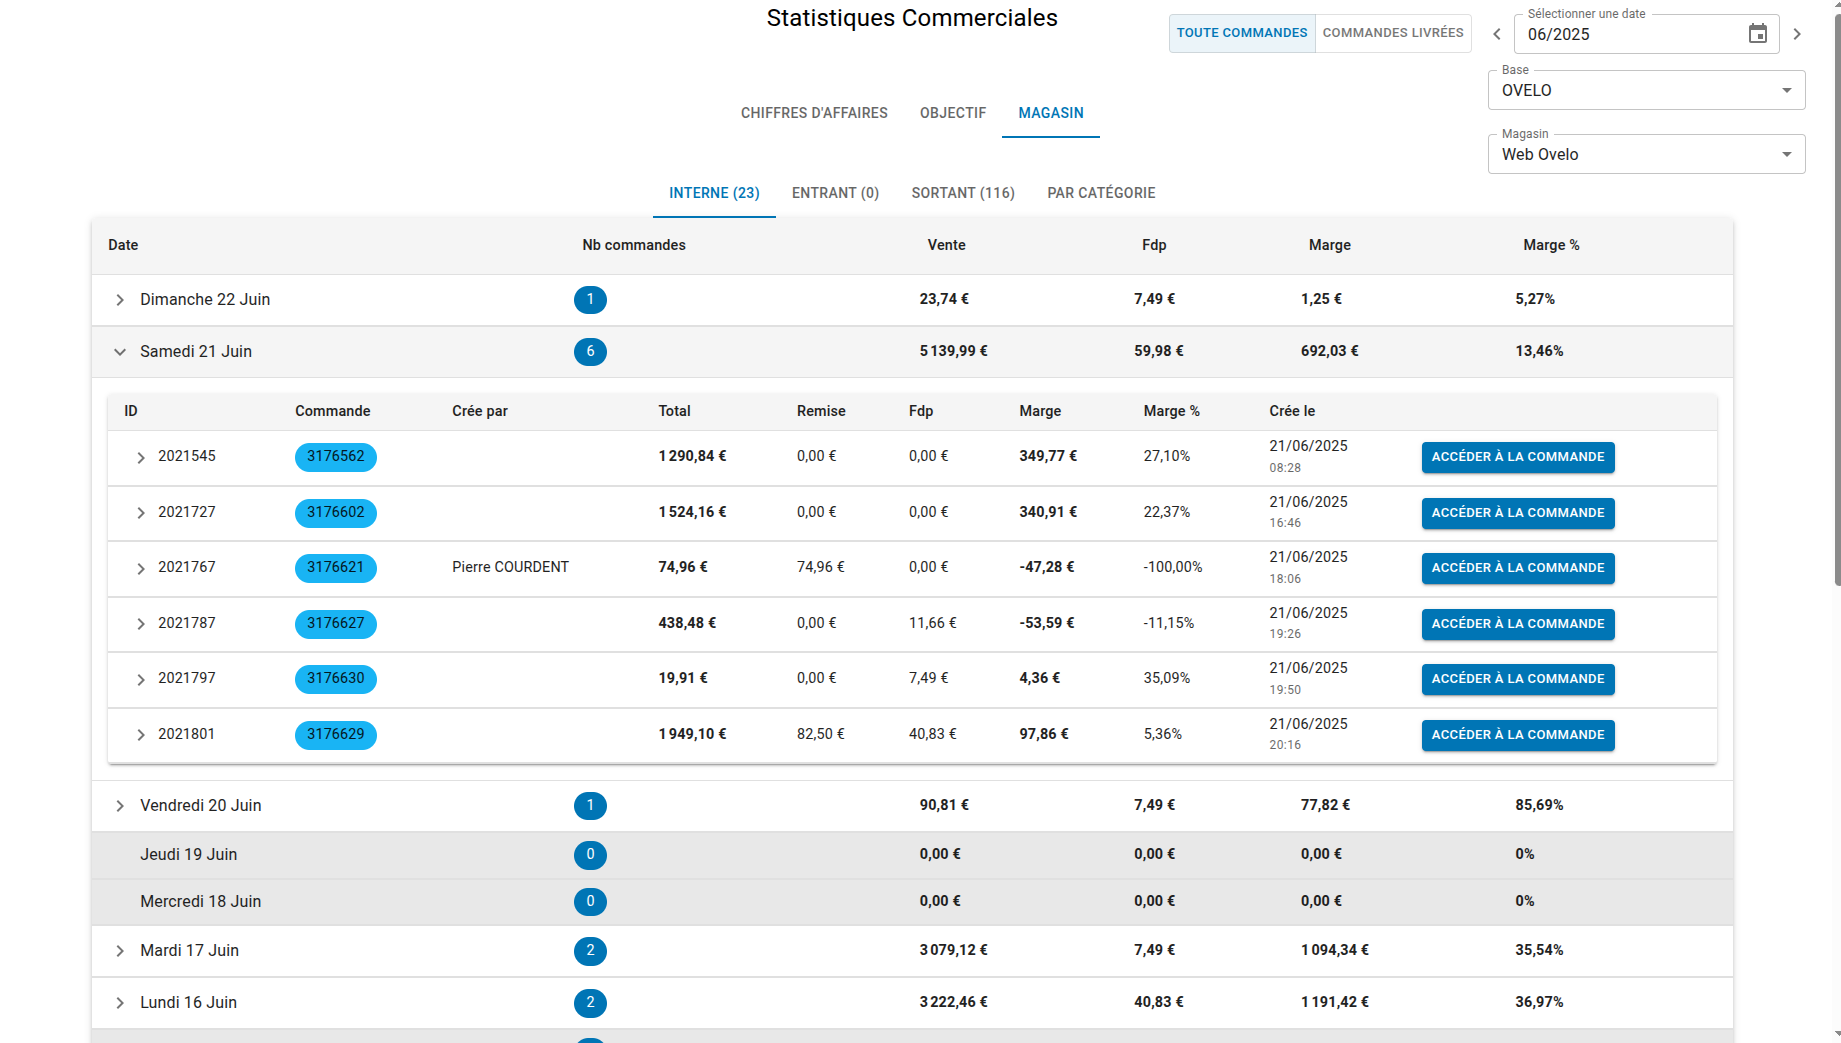Activate the MAGASIN view toggle
The height and width of the screenshot is (1043, 1841).
pos(1050,113)
